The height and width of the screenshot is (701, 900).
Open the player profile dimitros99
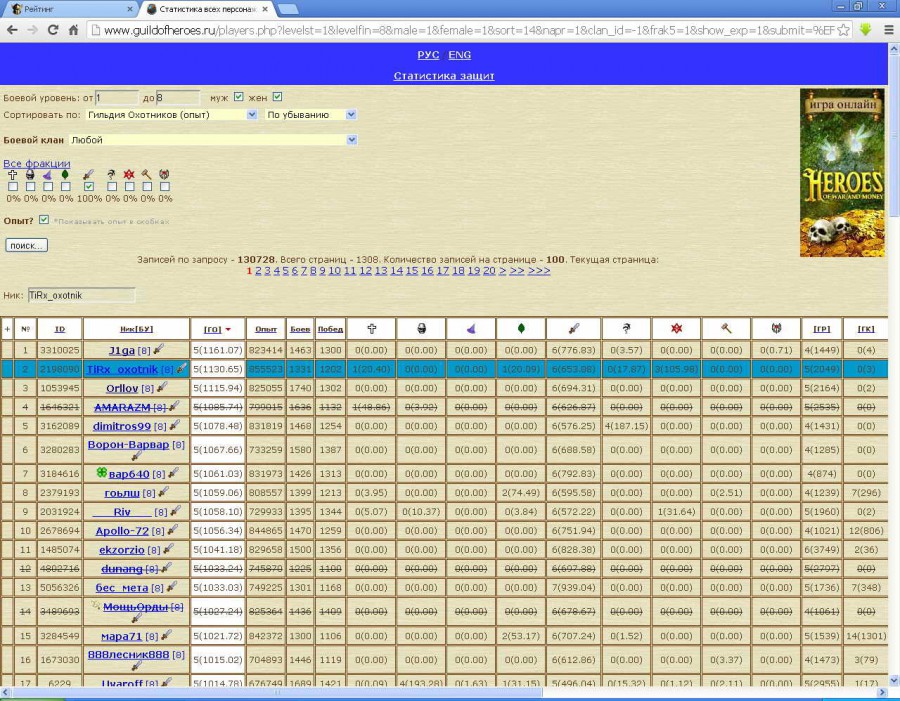pos(122,426)
